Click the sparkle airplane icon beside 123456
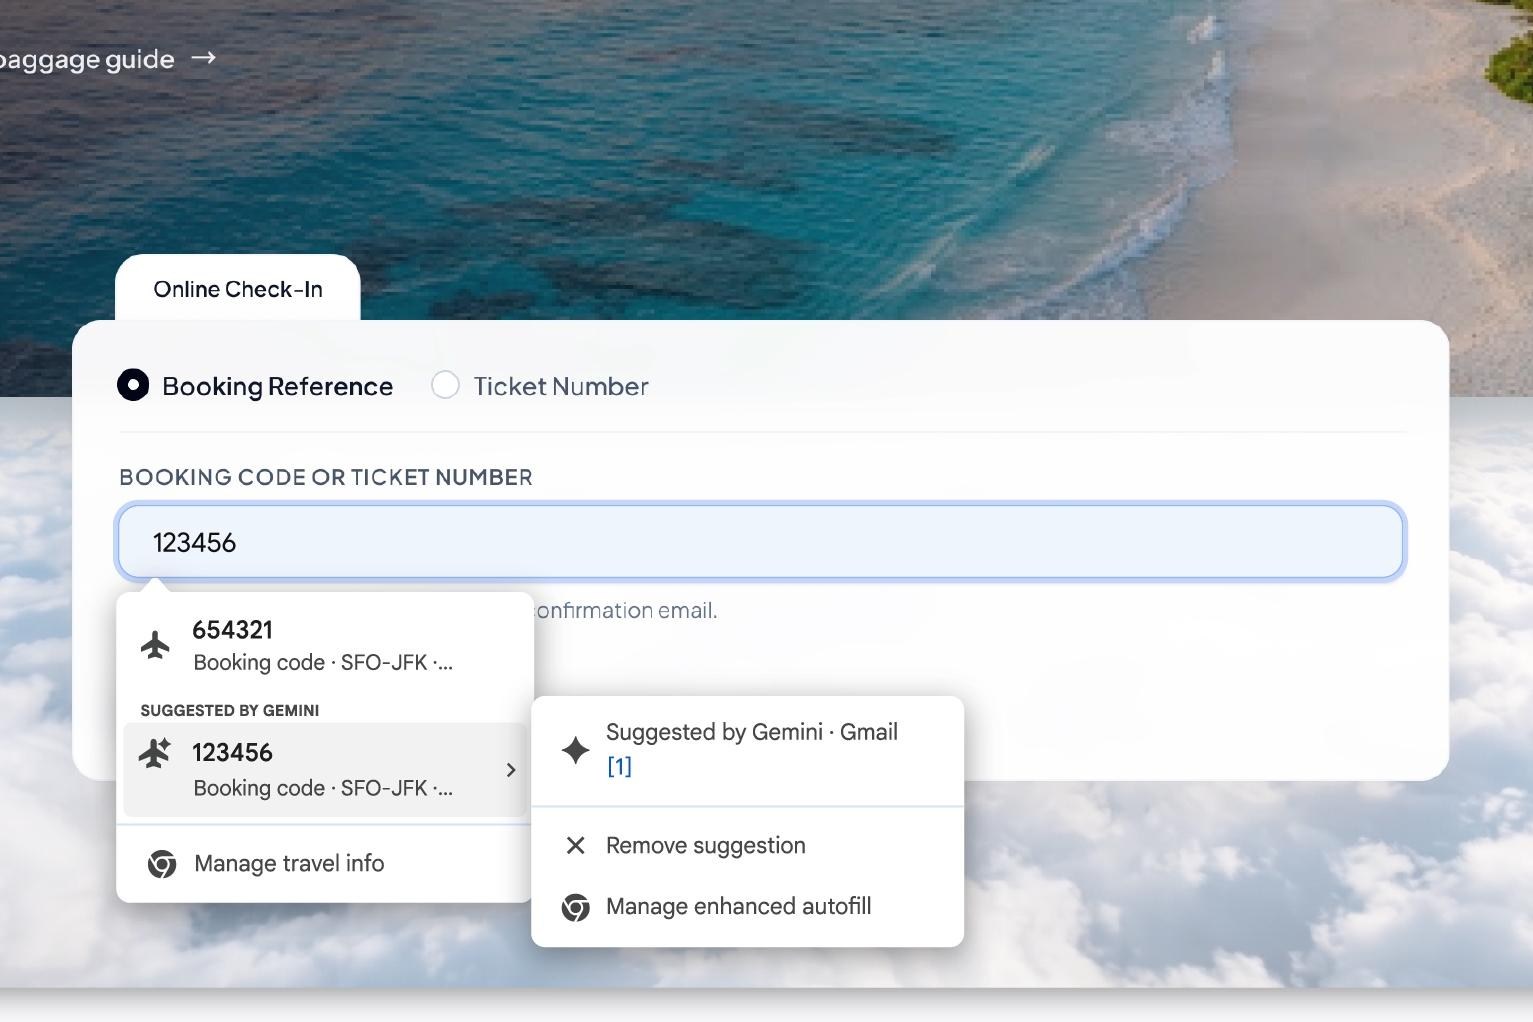The width and height of the screenshot is (1533, 1022). (x=155, y=752)
